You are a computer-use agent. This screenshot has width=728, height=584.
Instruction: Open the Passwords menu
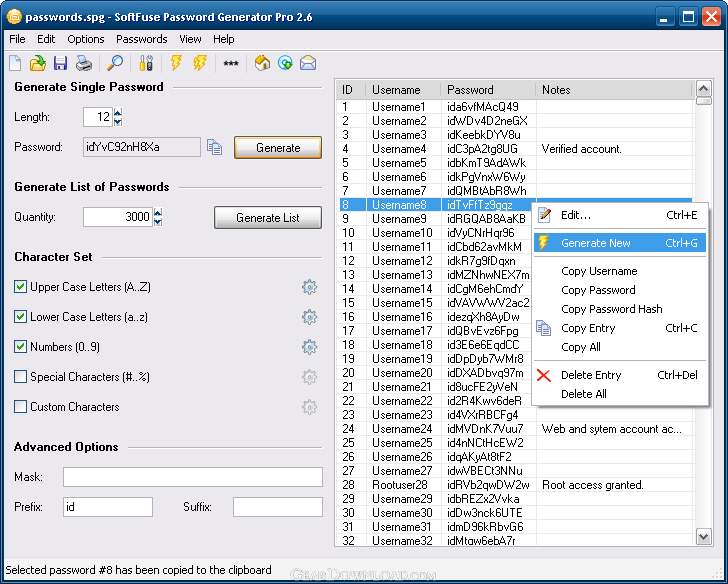point(142,39)
